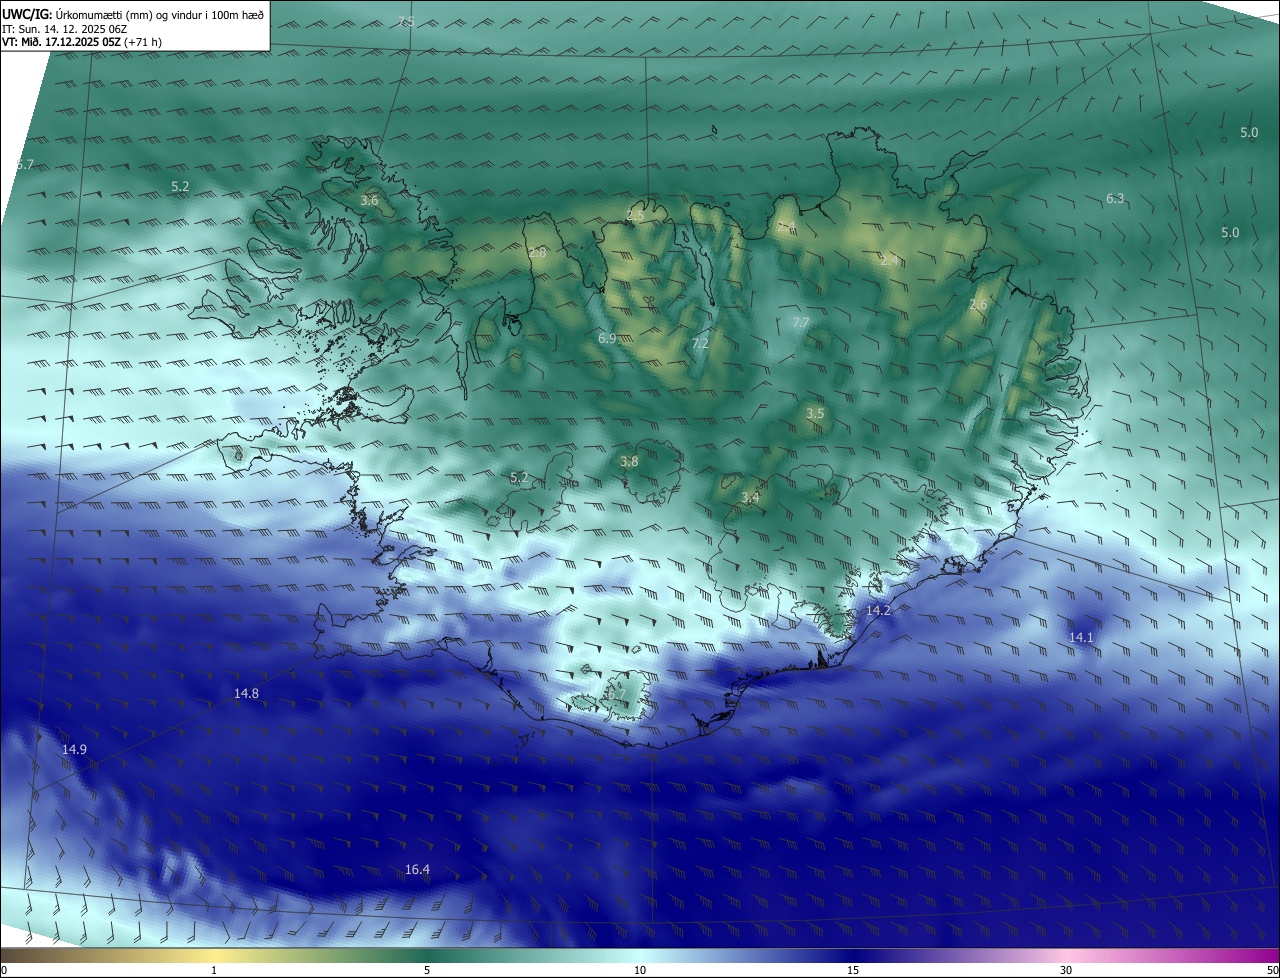1280x978 pixels.
Task: Select the 16.4 value label
Action: click(417, 870)
